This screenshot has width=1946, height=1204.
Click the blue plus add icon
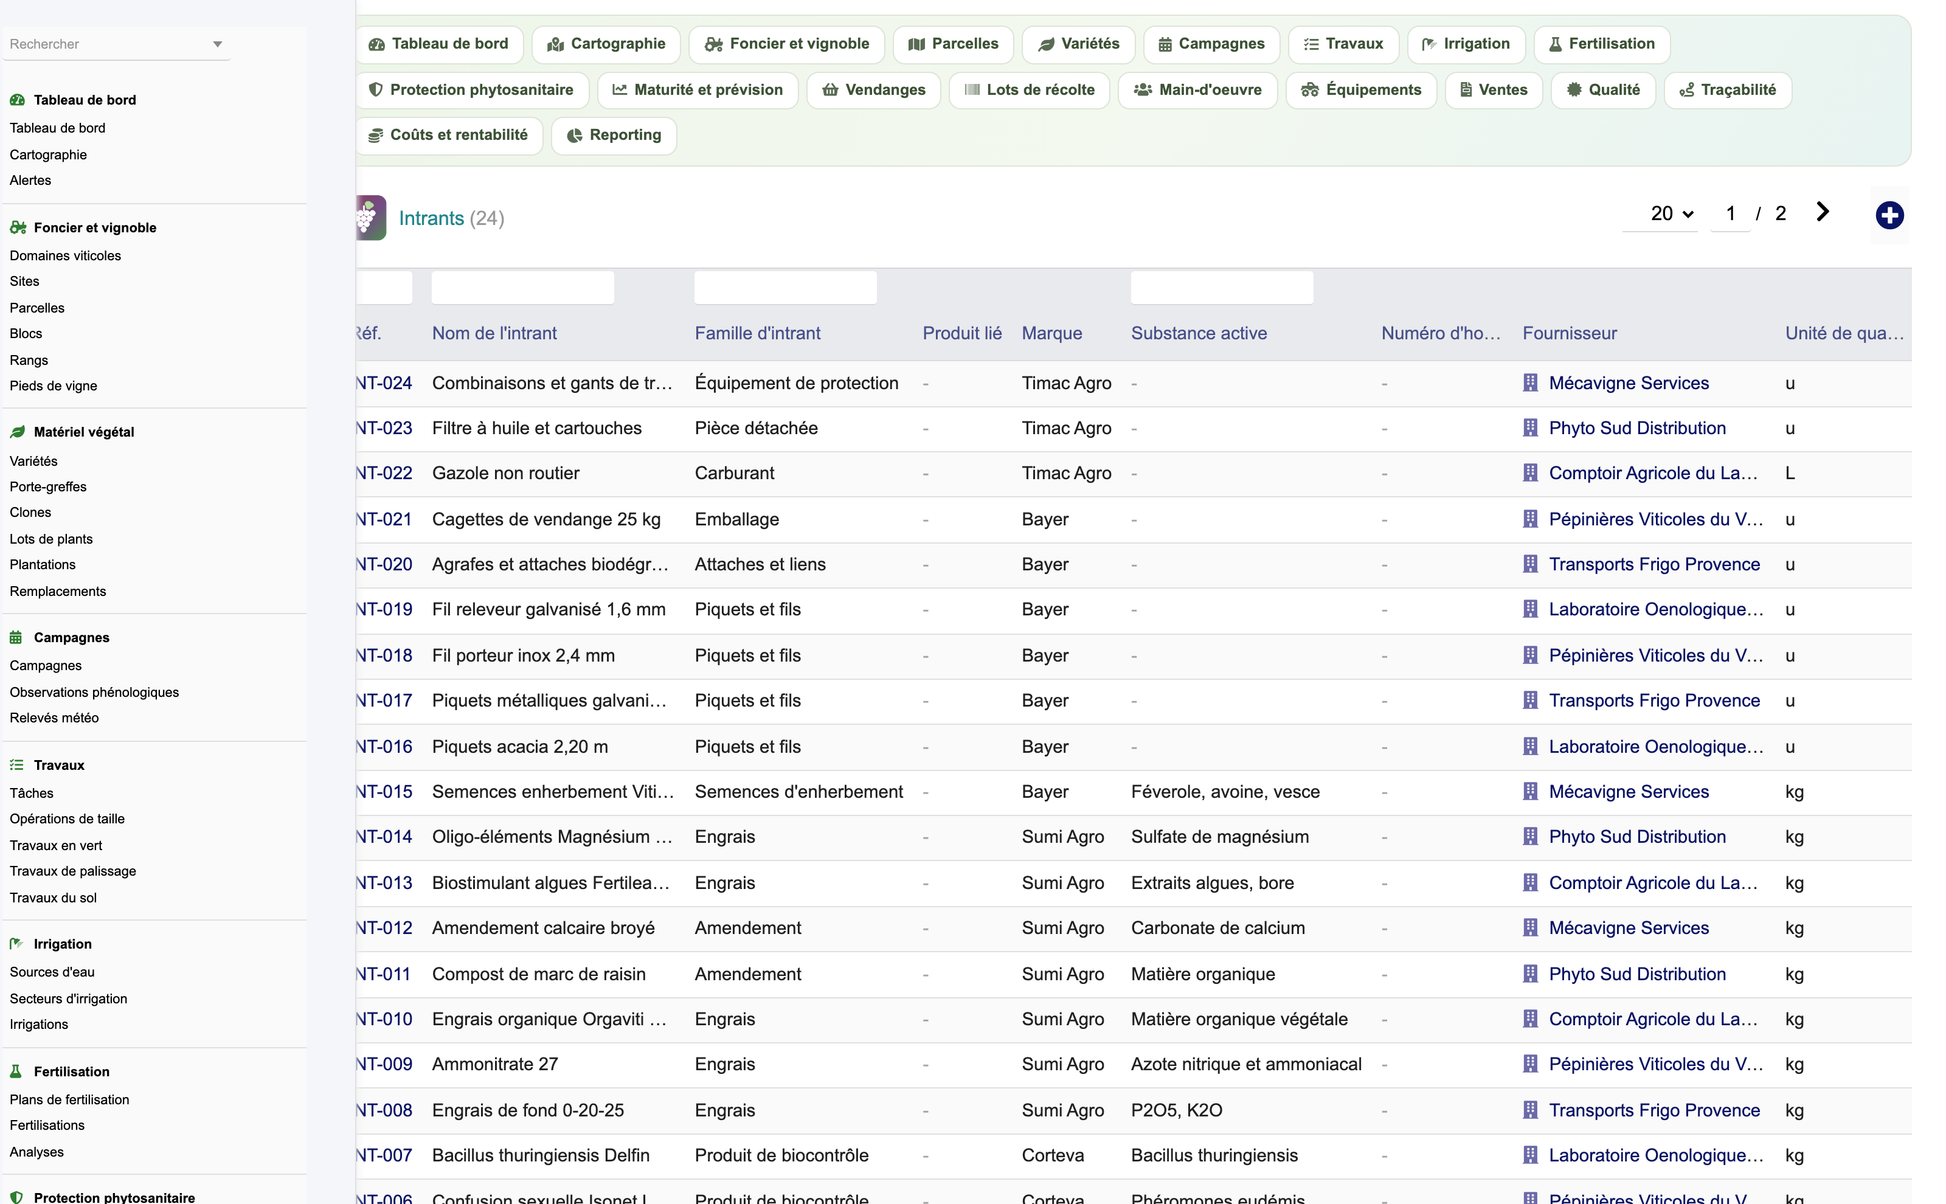[1889, 215]
